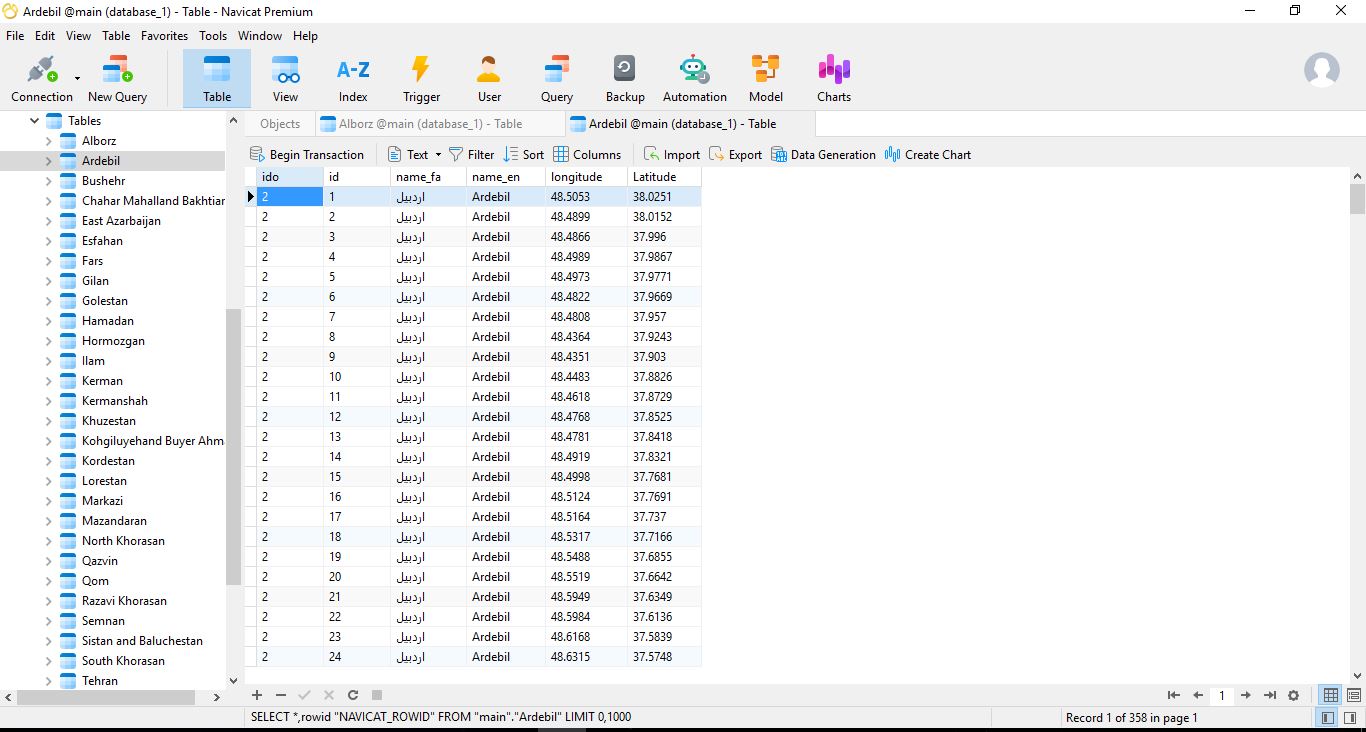Open the Help menu
The image size is (1366, 732).
[305, 35]
